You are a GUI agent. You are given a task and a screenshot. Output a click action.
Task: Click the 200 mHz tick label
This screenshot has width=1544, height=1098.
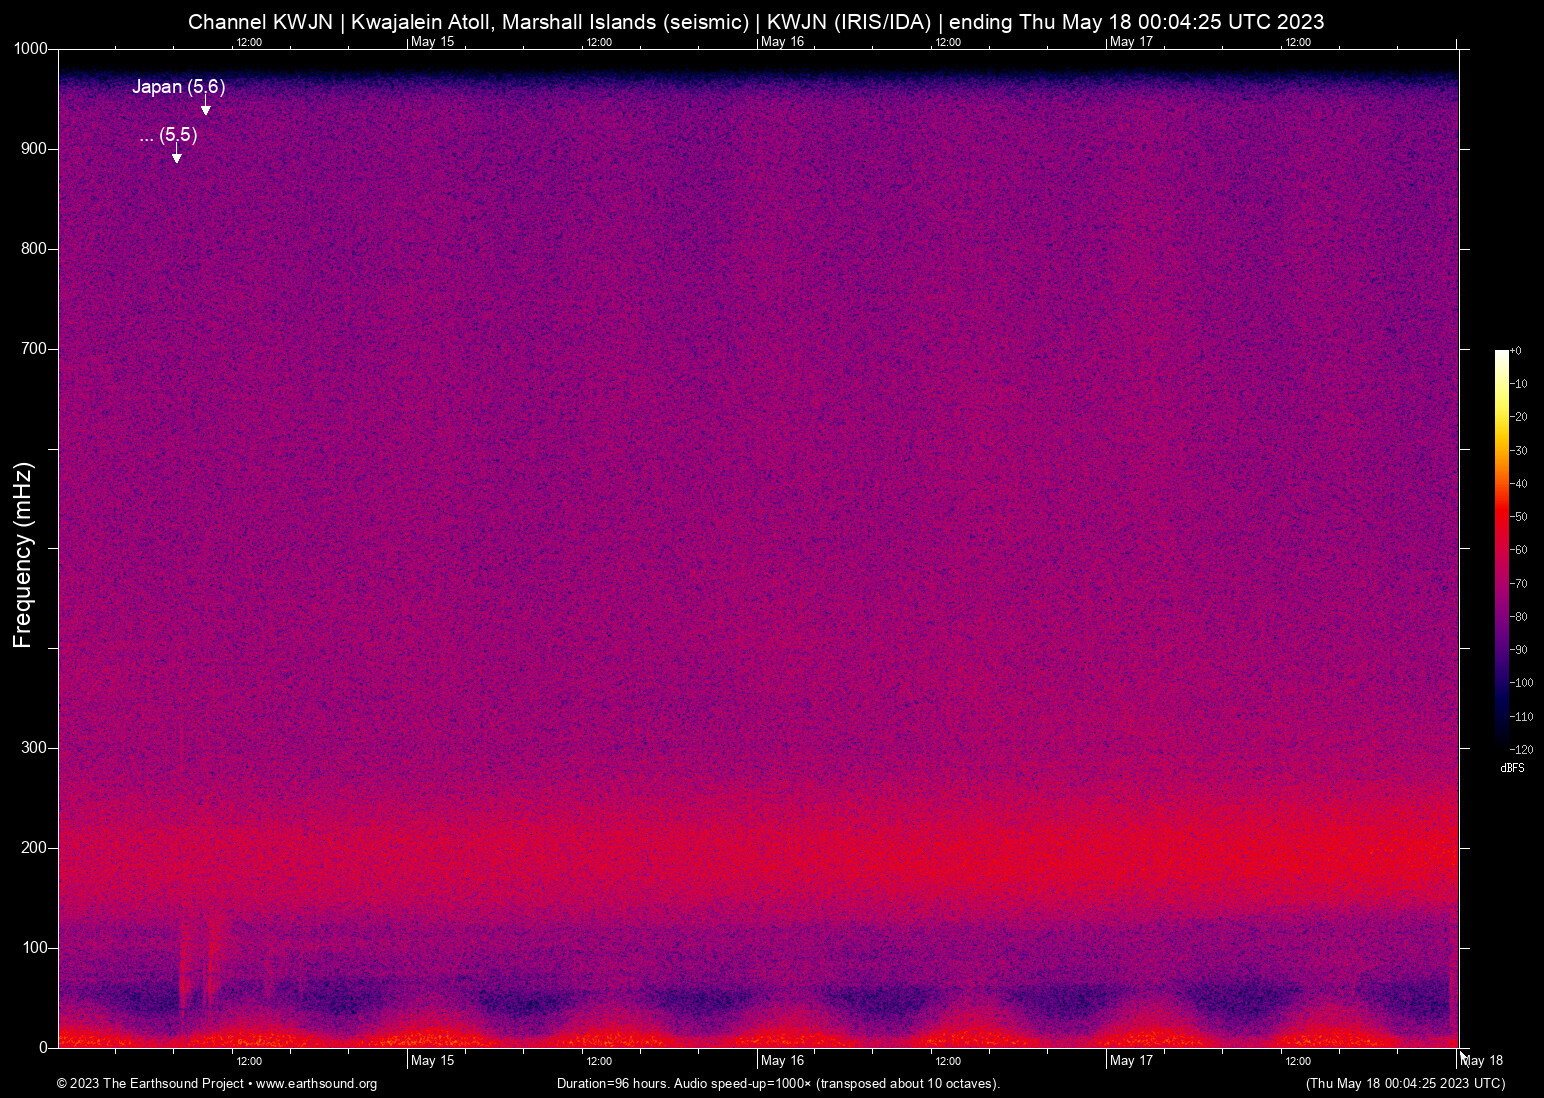[x=34, y=848]
